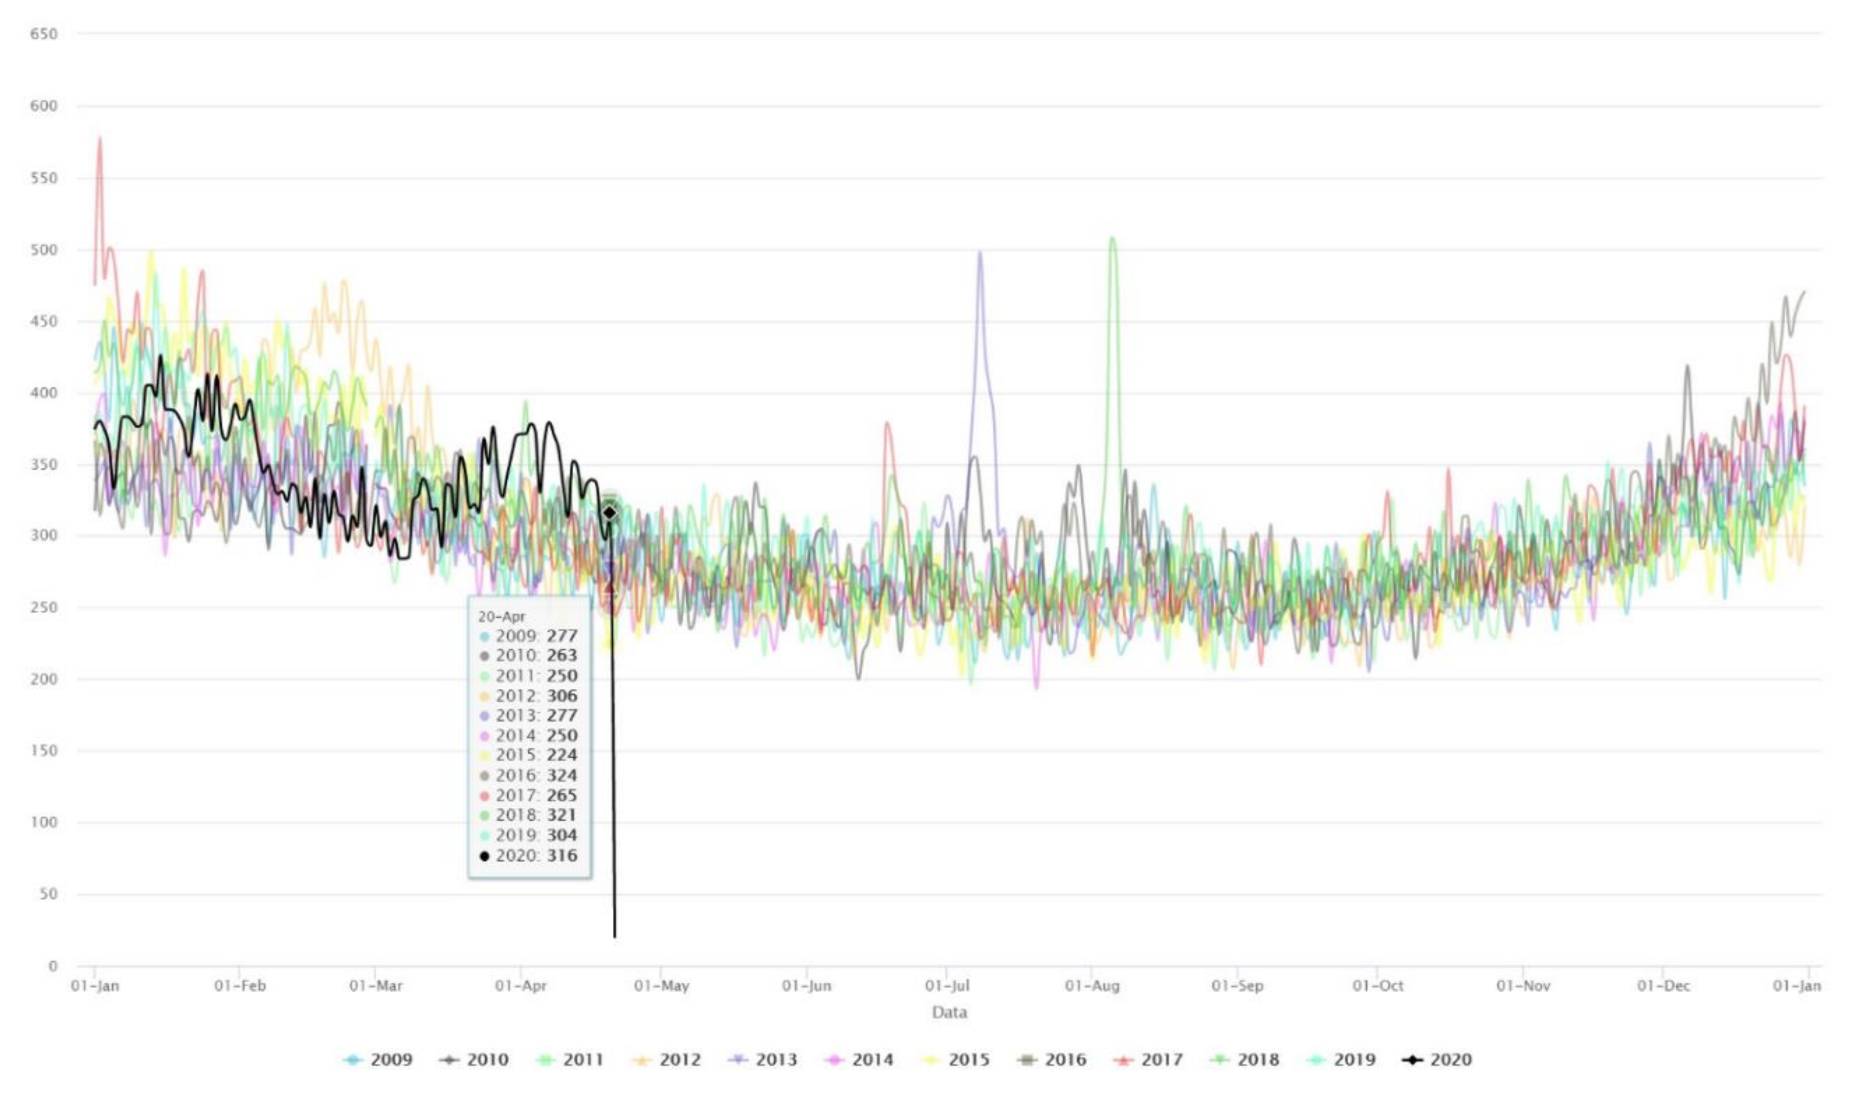1858x1096 pixels.
Task: Click the "01-Dec" x-axis label
Action: pyautogui.click(x=1663, y=986)
